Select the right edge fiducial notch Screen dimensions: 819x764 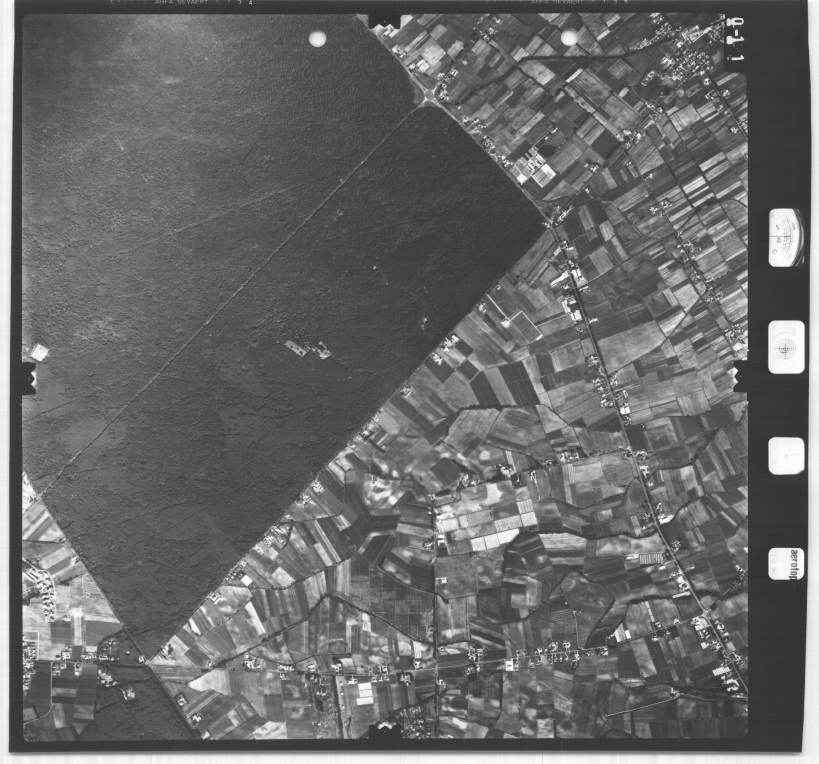(740, 378)
